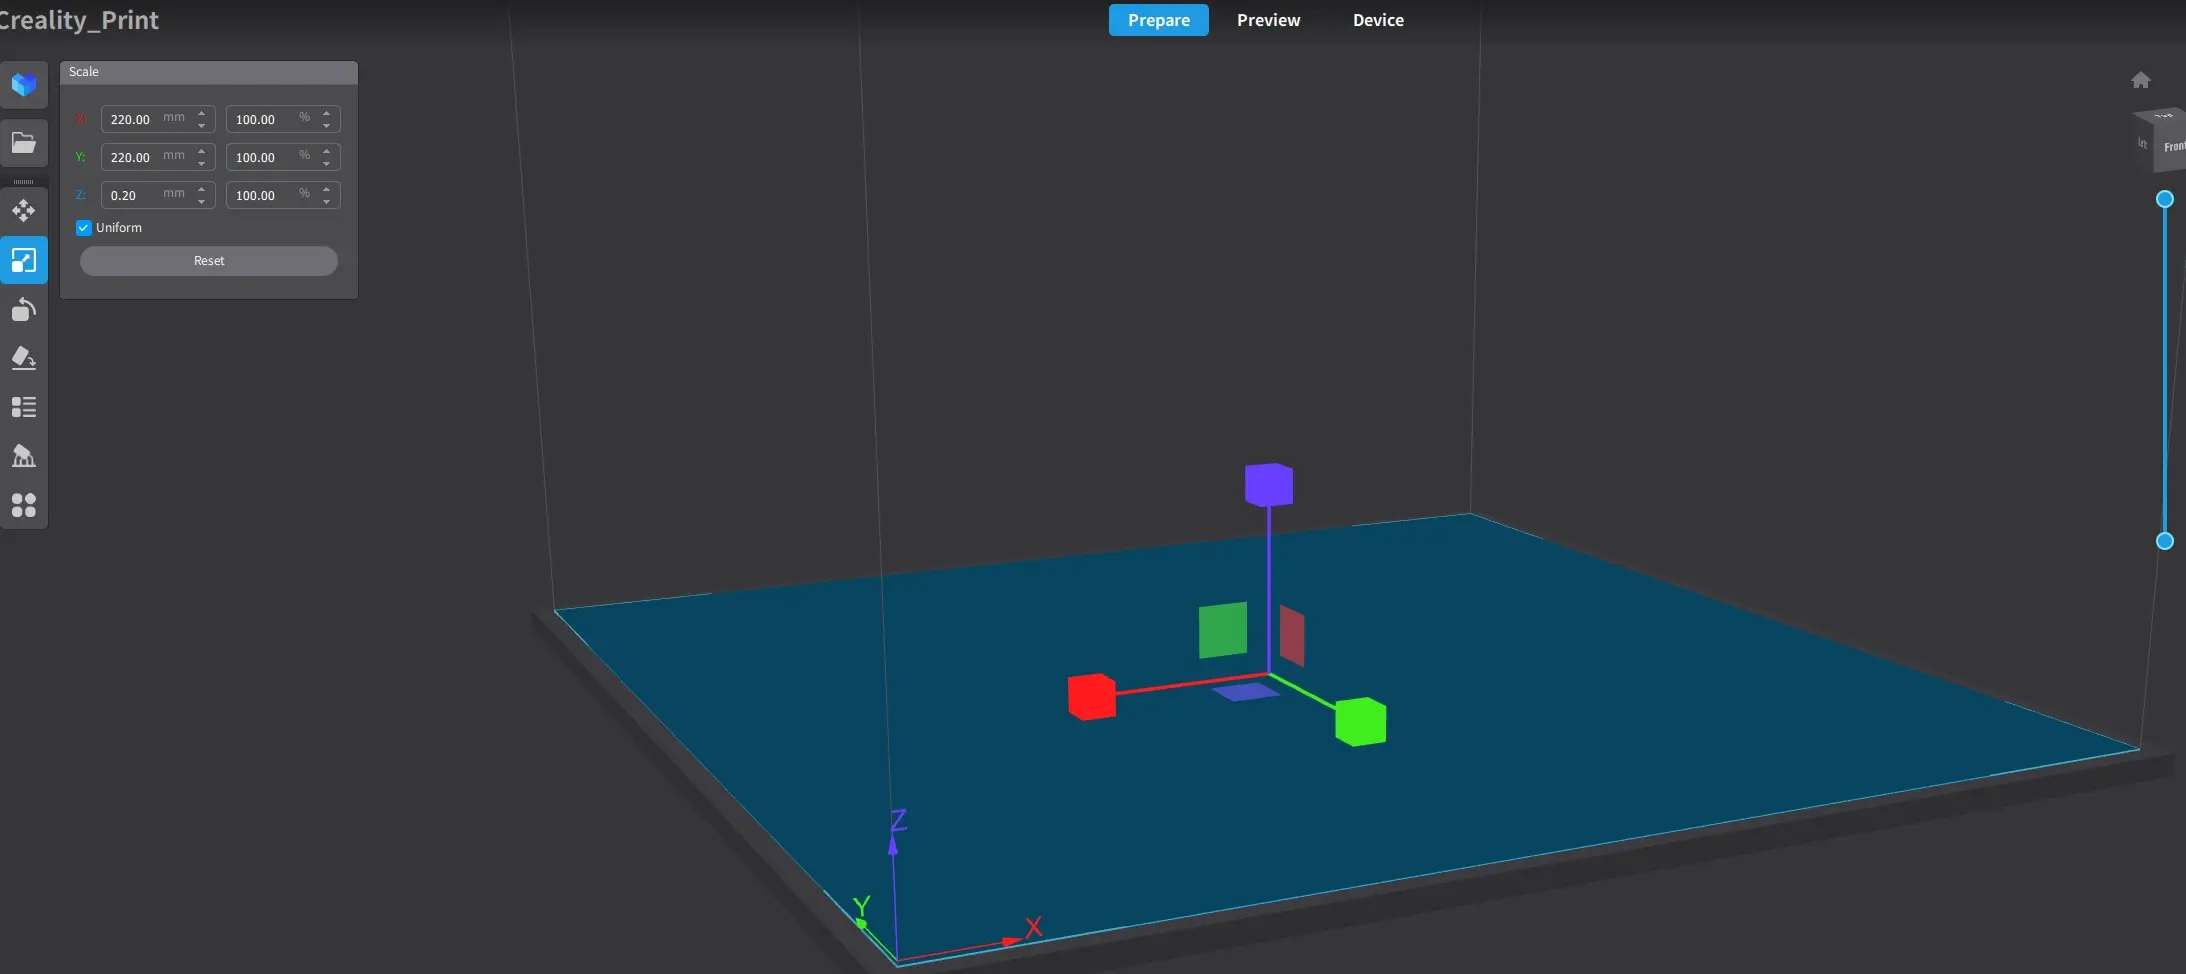Click the blue model cube icon
Screen dimensions: 2186x974
tap(24, 85)
